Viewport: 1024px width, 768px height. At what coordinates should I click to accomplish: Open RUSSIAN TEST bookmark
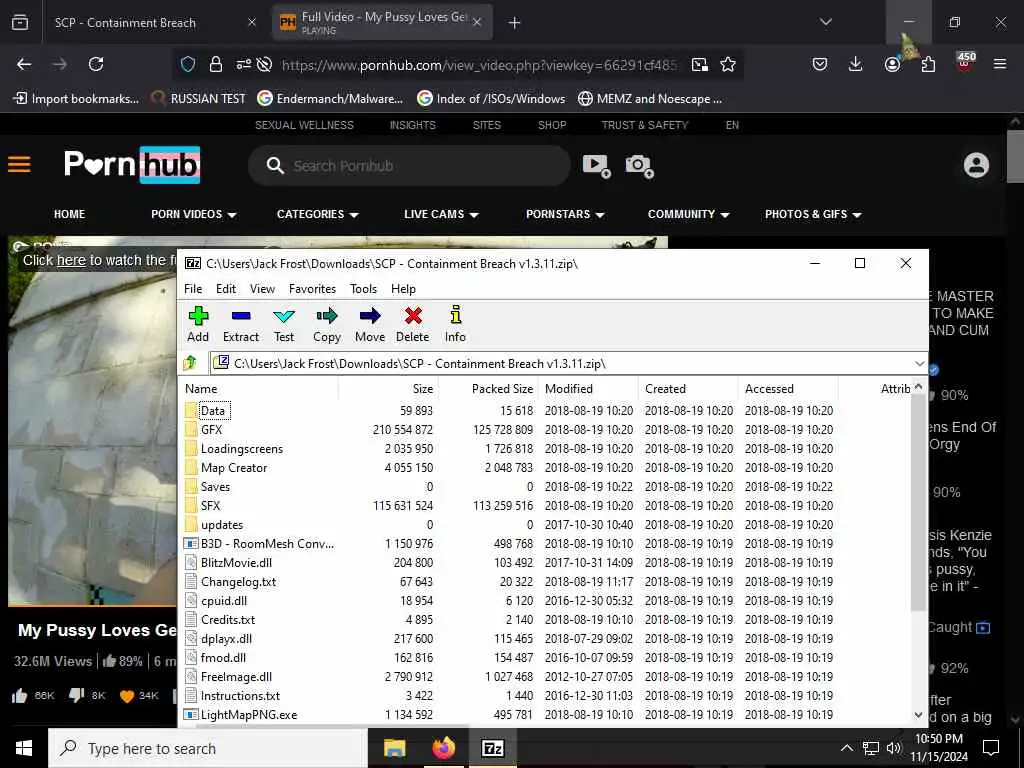[x=199, y=99]
